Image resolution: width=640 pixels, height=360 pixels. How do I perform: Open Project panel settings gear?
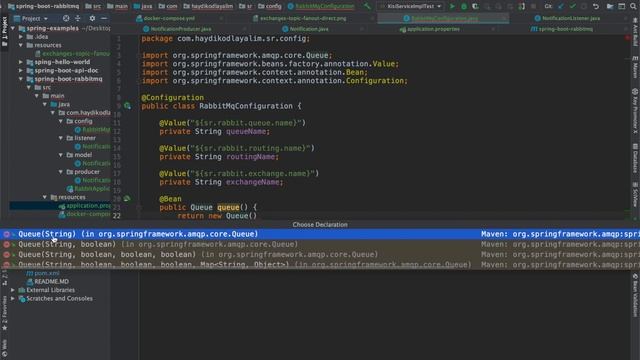[92, 18]
